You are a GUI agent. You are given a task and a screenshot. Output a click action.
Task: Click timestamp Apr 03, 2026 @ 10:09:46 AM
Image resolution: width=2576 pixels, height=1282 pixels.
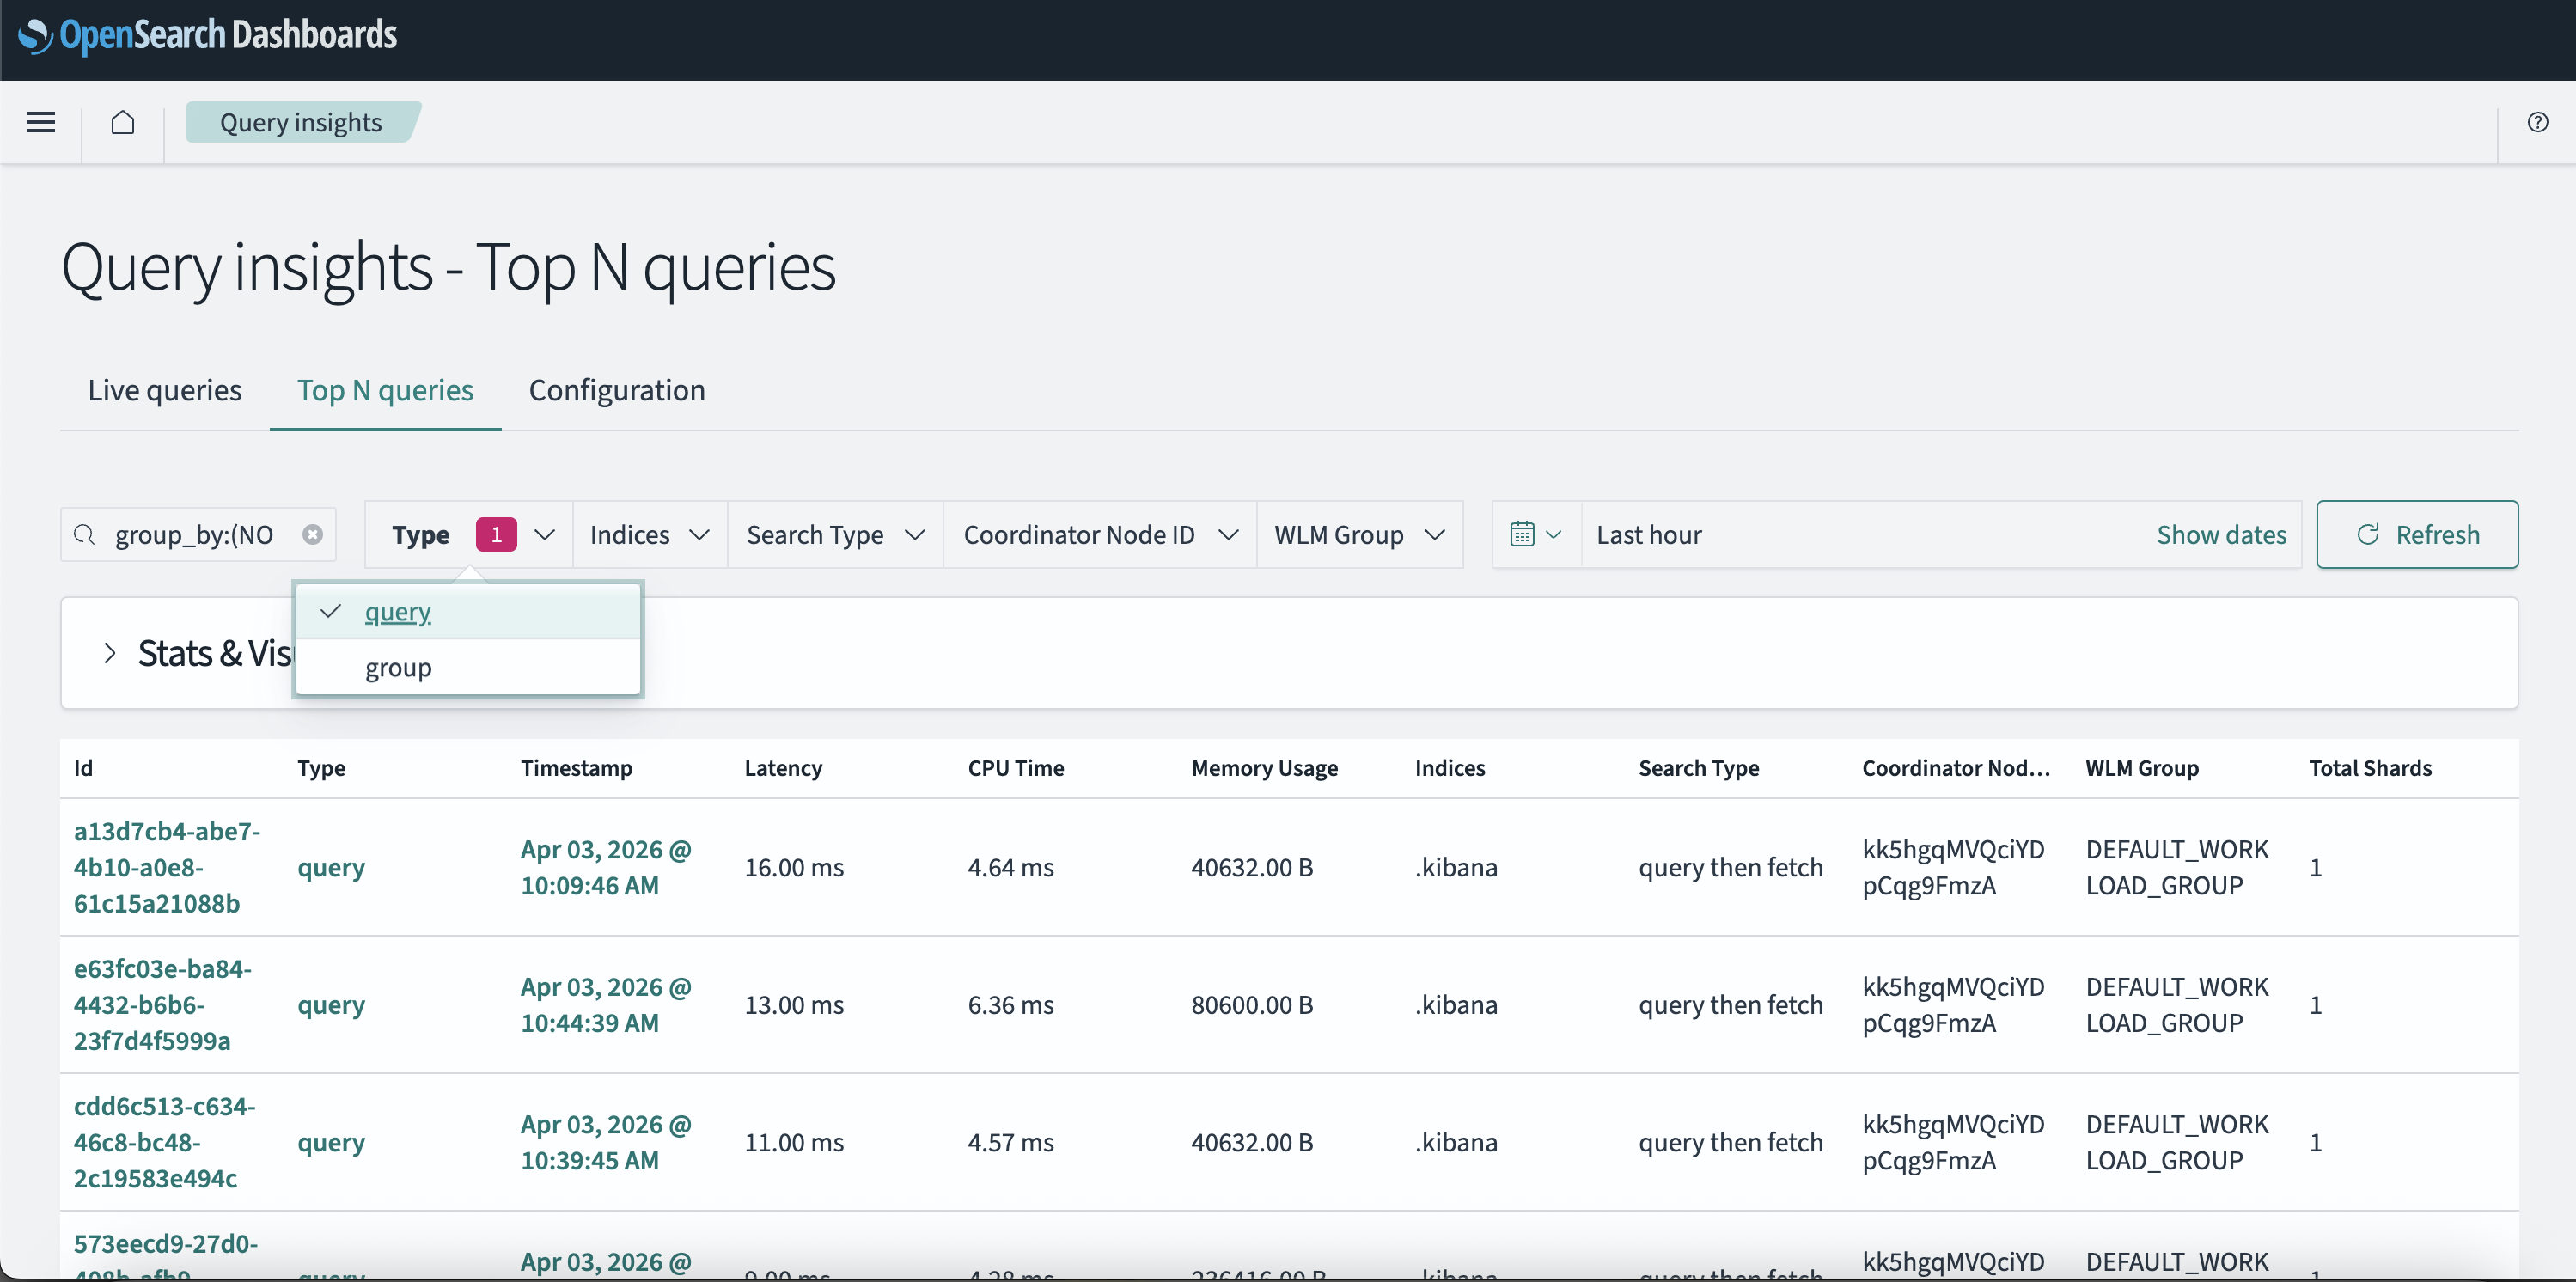pyautogui.click(x=605, y=867)
